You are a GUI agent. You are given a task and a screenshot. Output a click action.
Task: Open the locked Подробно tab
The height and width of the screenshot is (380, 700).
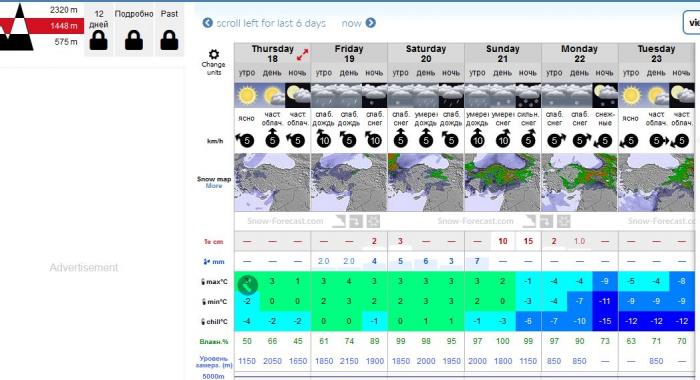[x=134, y=31]
